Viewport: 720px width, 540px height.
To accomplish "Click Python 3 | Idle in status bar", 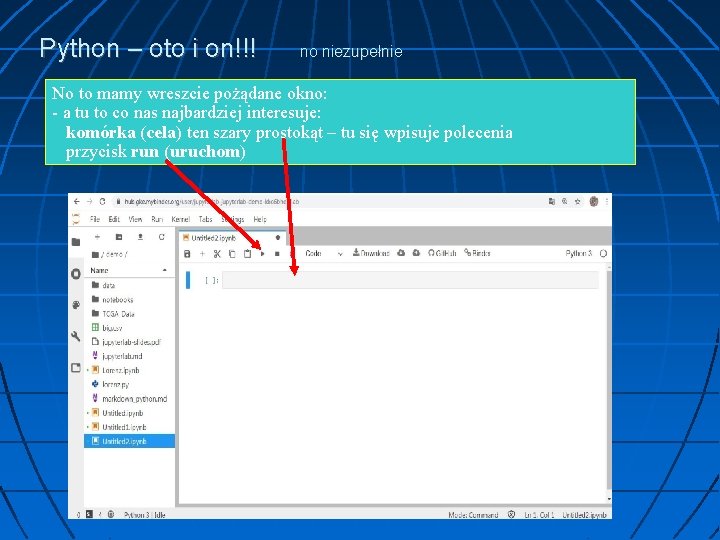I will pyautogui.click(x=145, y=515).
